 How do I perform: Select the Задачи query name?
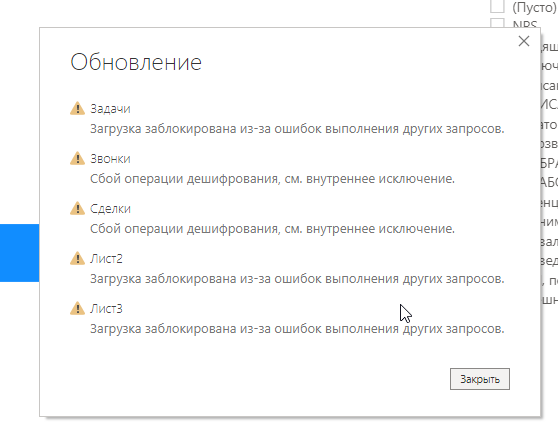(x=110, y=108)
